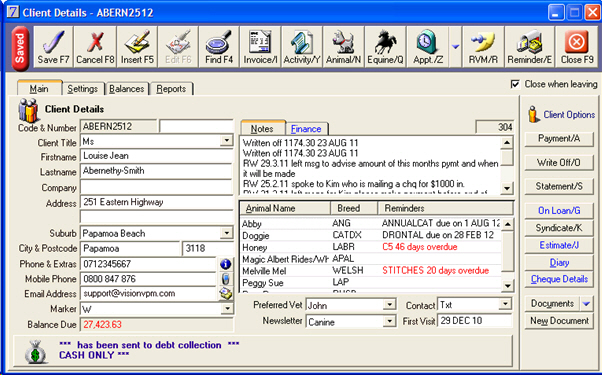Open the Invoice/I toolbar icon
This screenshot has height=375, width=602.
point(260,47)
